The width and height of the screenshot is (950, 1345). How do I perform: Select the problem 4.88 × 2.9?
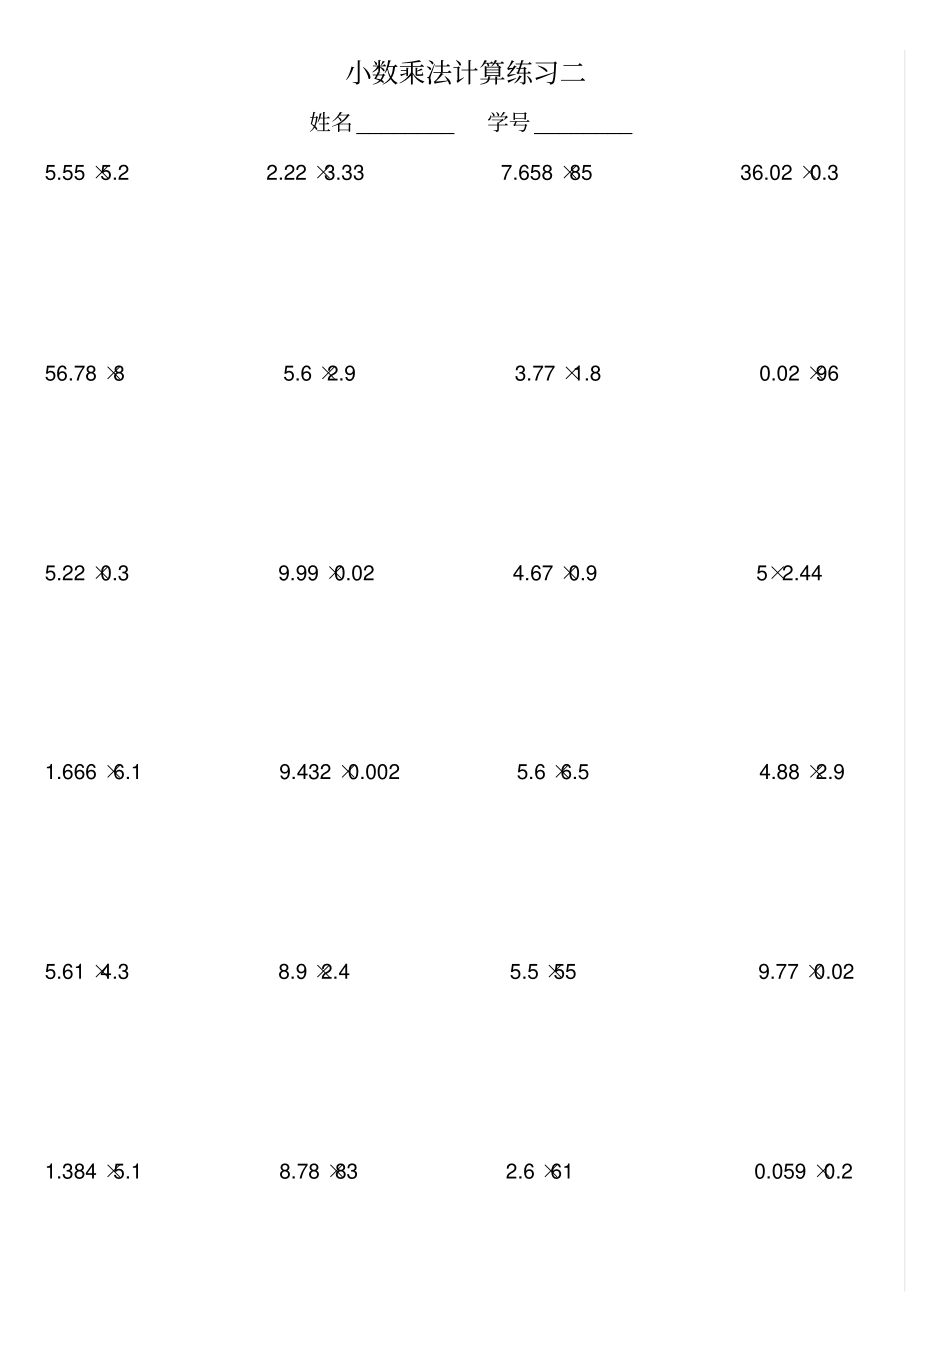(801, 772)
